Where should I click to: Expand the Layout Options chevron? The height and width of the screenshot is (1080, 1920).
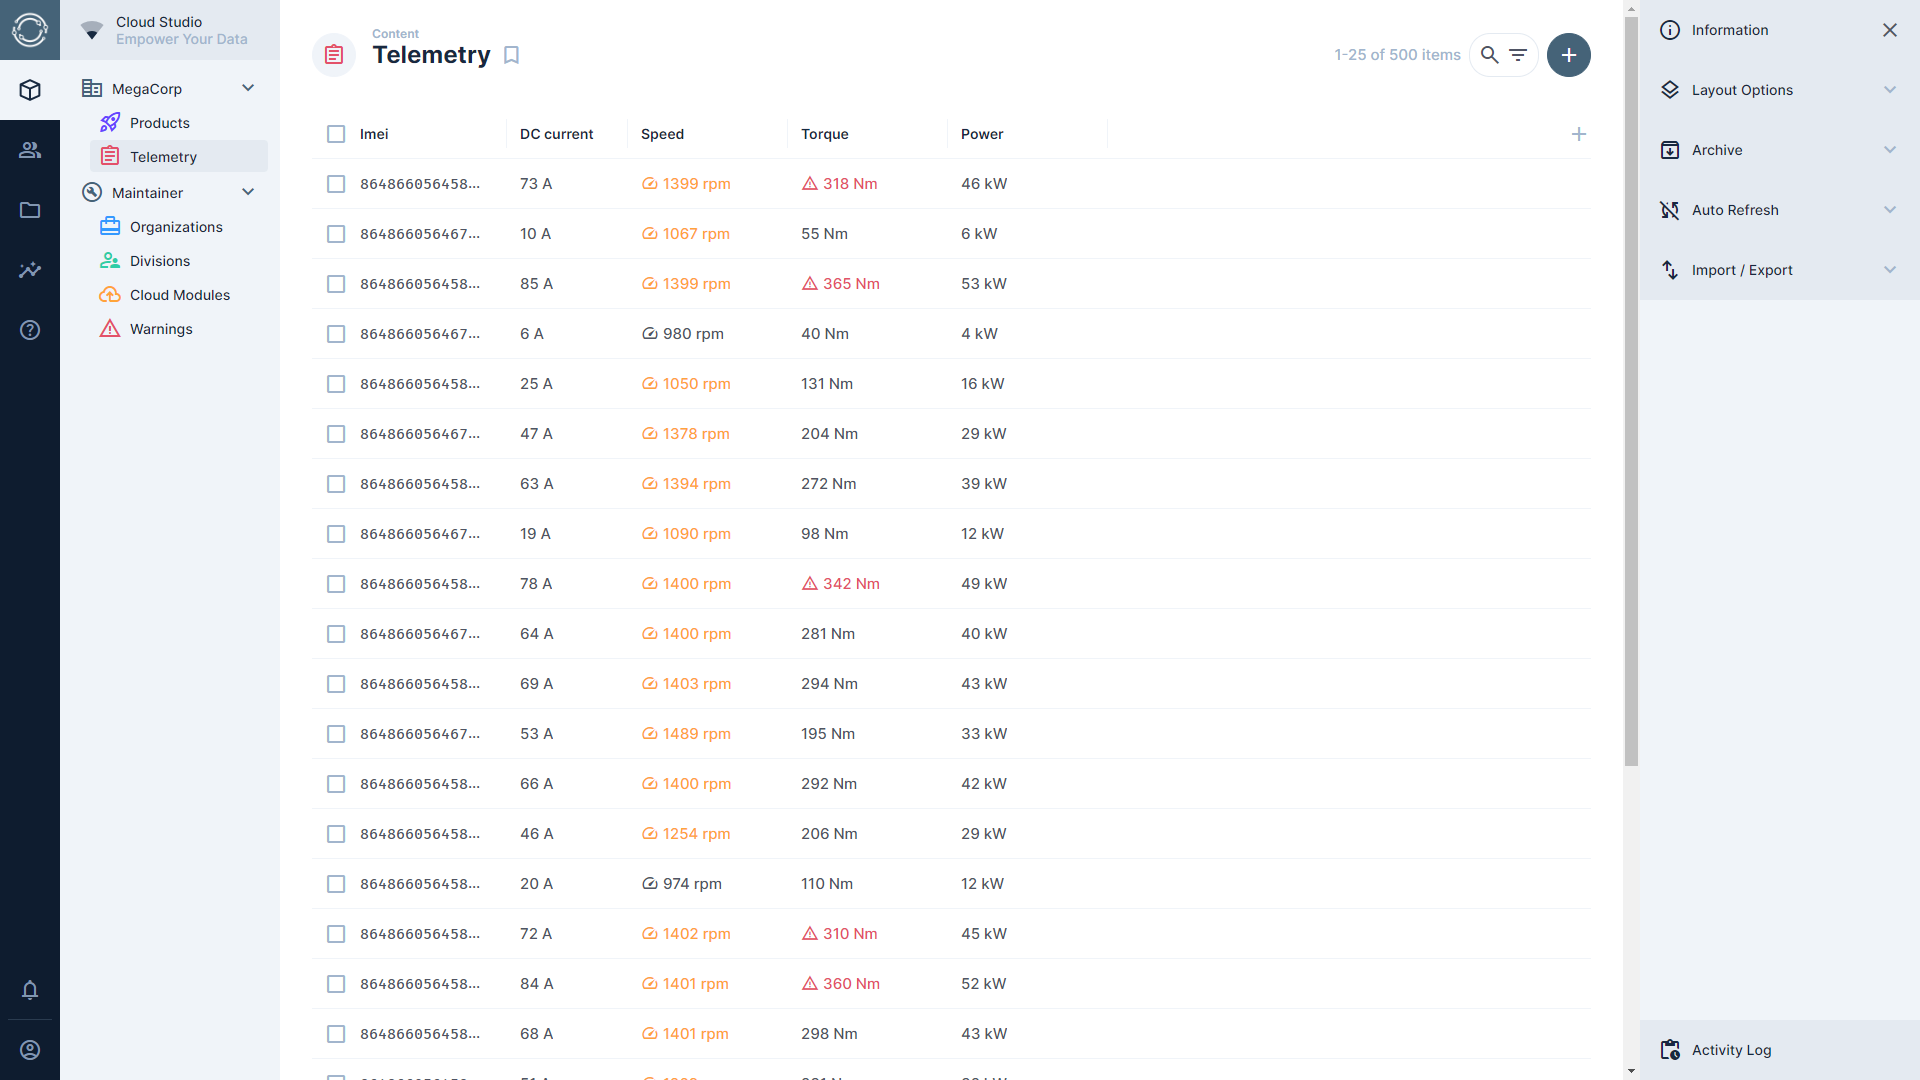click(x=1889, y=90)
